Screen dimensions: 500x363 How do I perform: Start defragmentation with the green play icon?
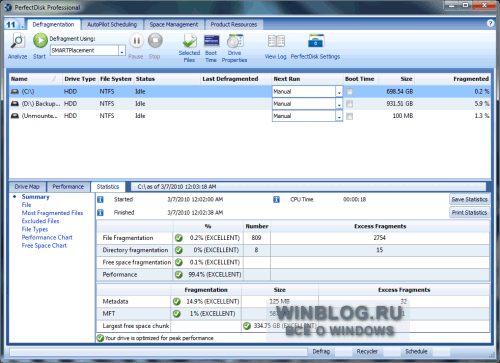tap(40, 41)
